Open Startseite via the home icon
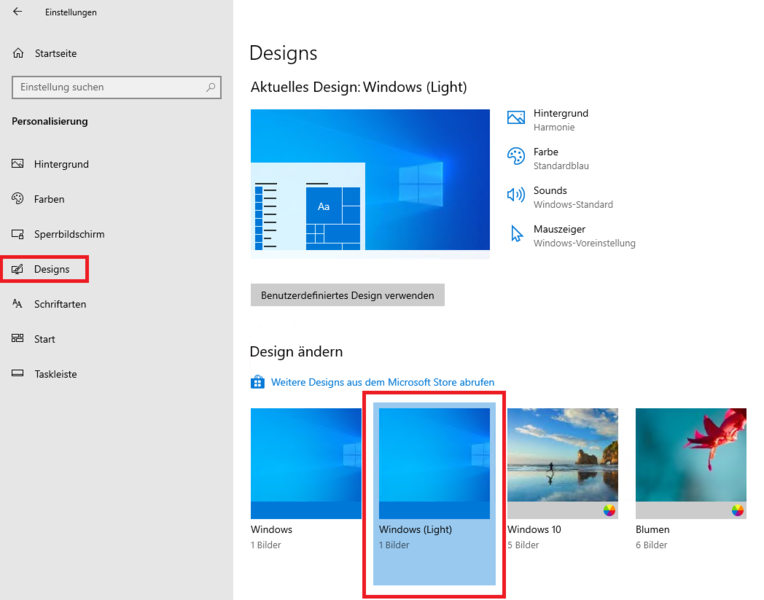 18,53
